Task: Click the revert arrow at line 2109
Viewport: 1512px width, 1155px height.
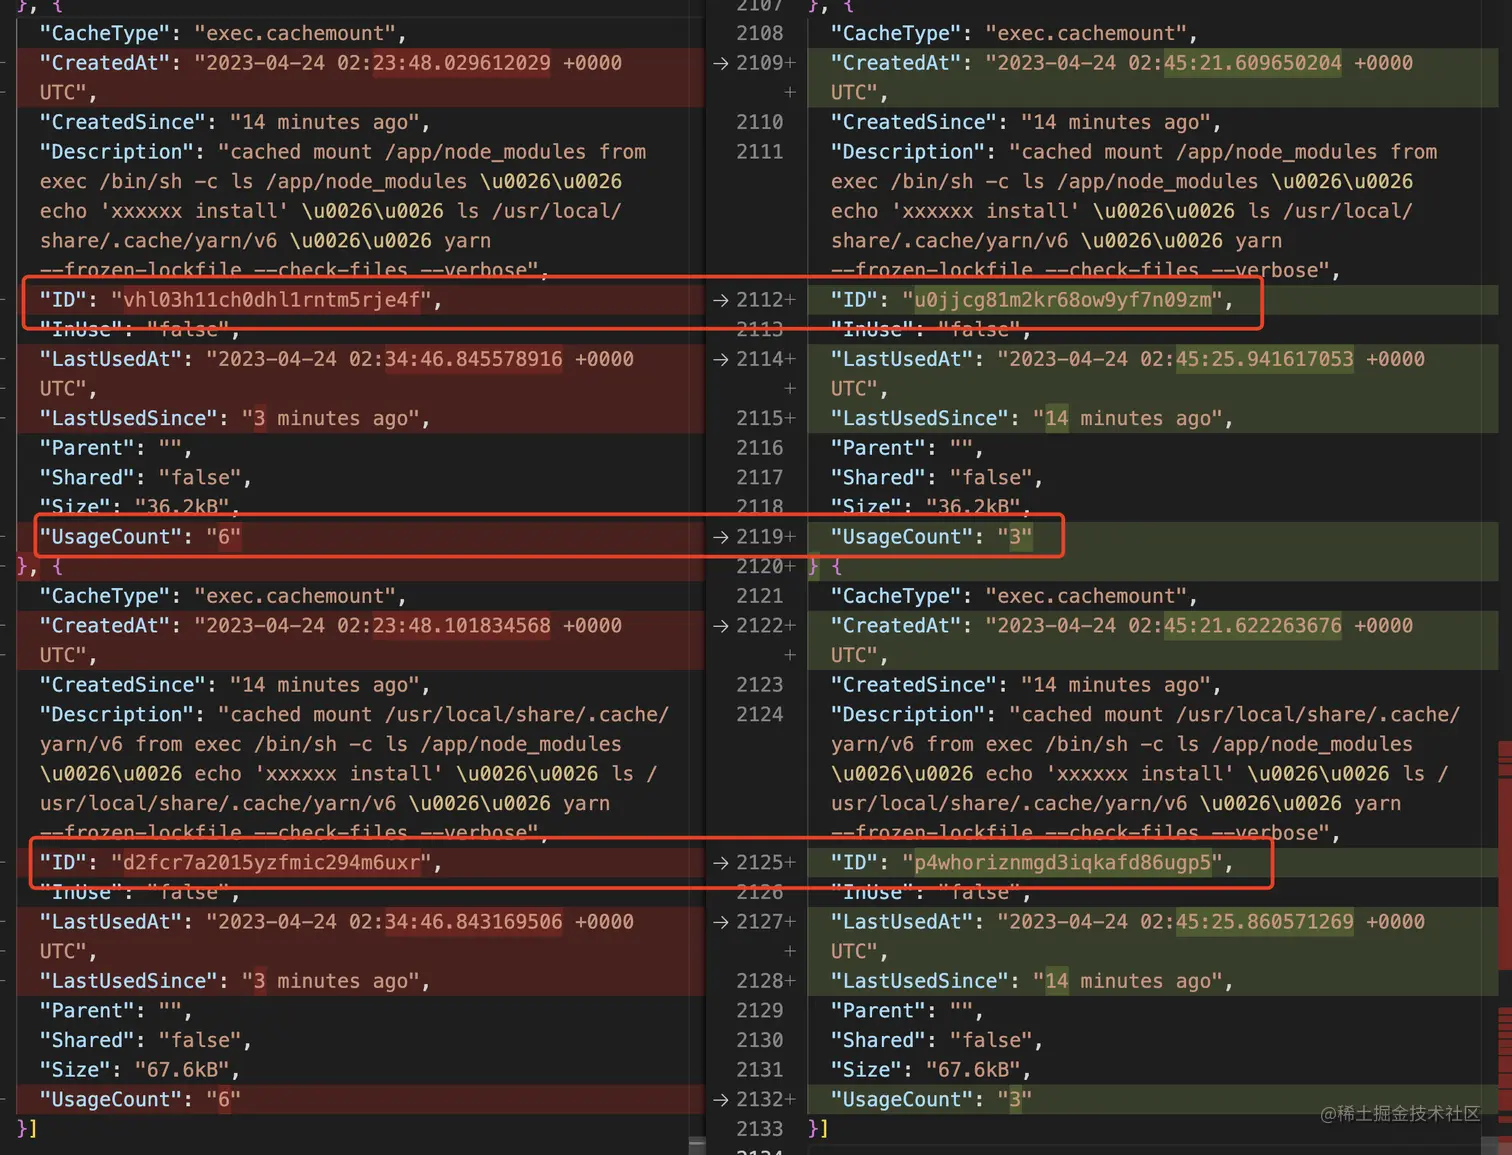Action: (720, 63)
